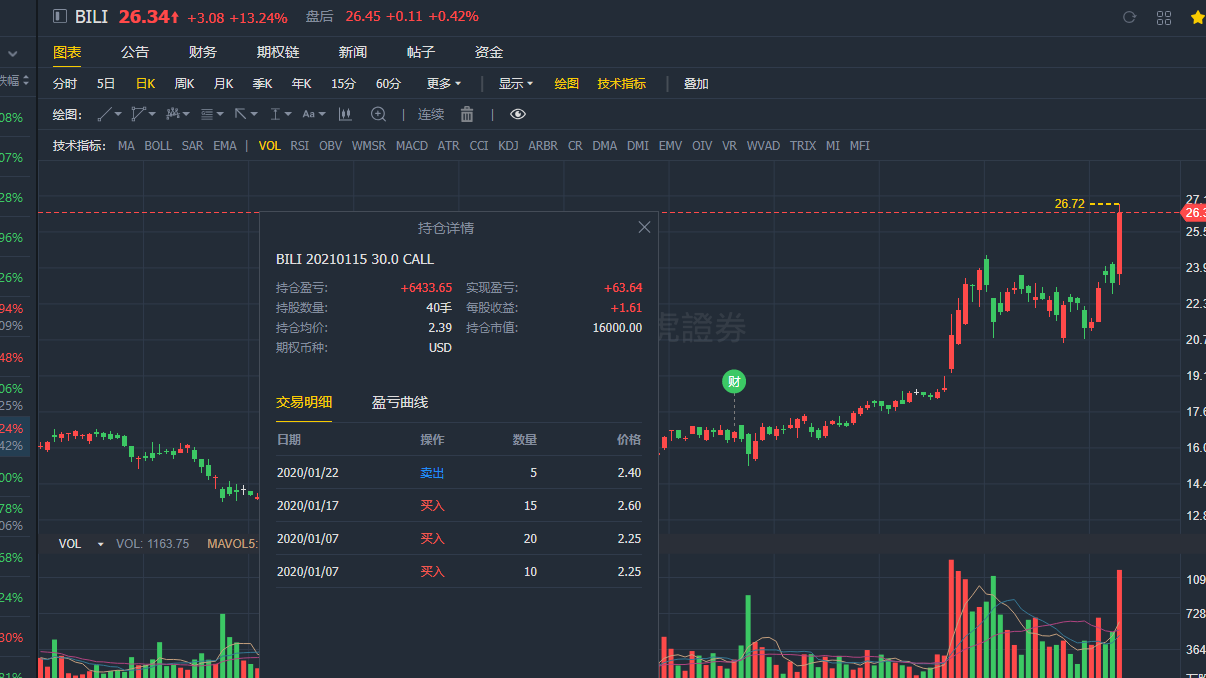
Task: Open dropdown arrow beside line tool
Action: [x=118, y=115]
